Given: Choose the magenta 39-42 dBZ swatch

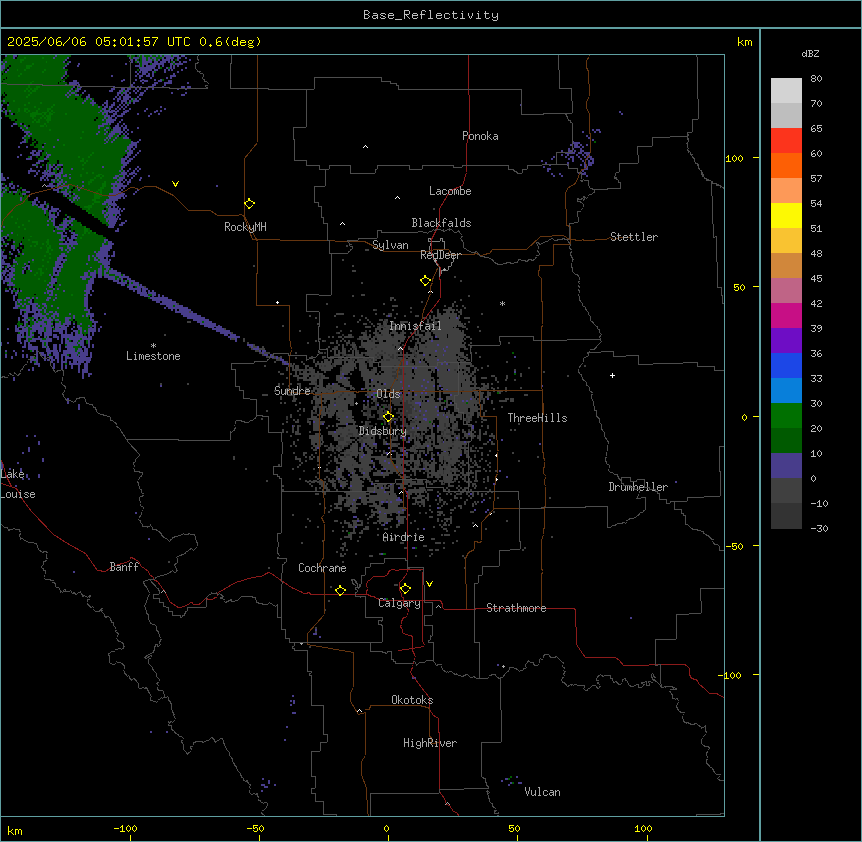Looking at the screenshot, I should (x=786, y=315).
